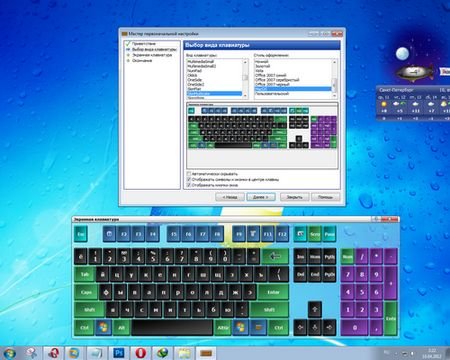Tap the F10 key icon between F9 and F11
This screenshot has width=450, height=360.
tap(253, 234)
